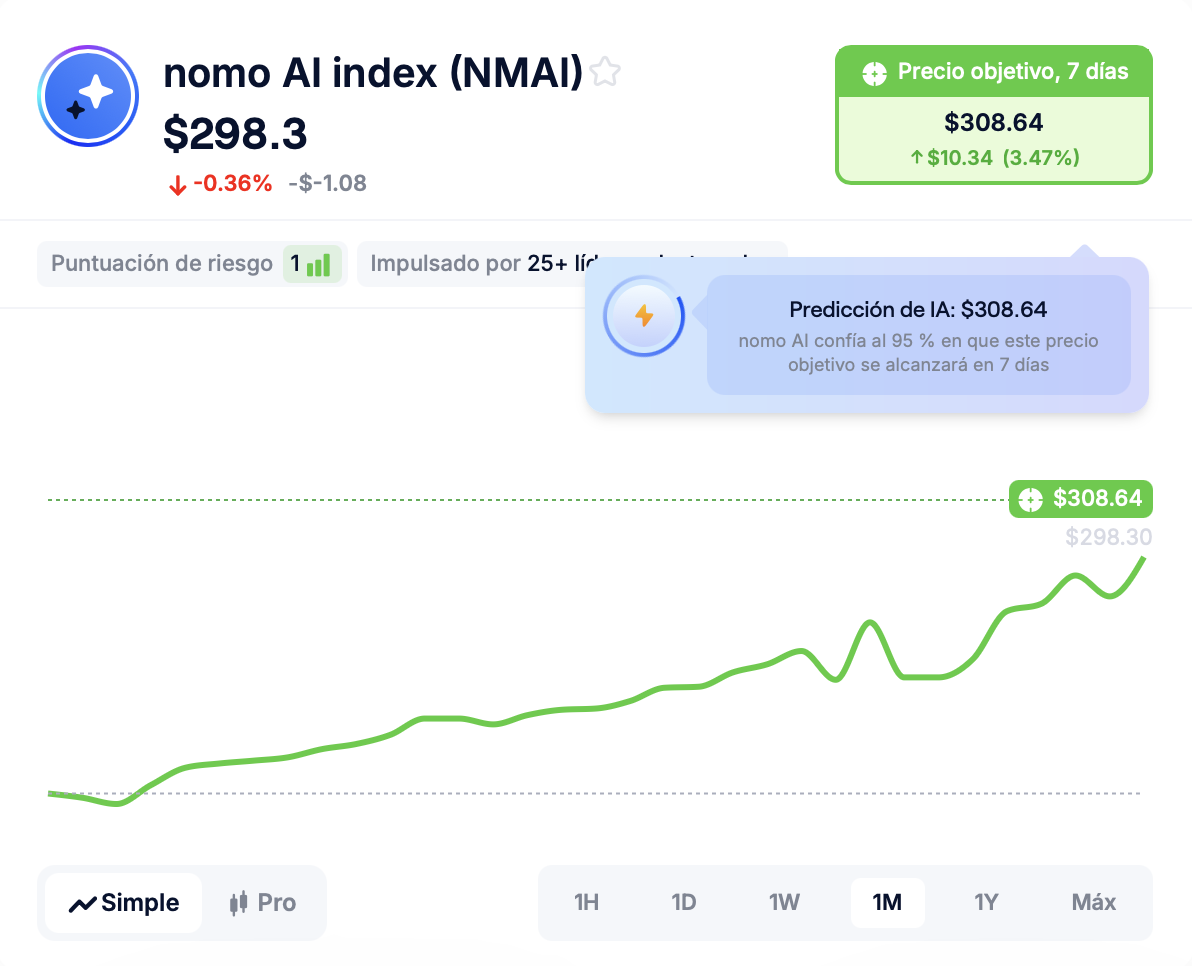Screen dimensions: 1192x966
Task: Select the 1W time range
Action: click(784, 903)
